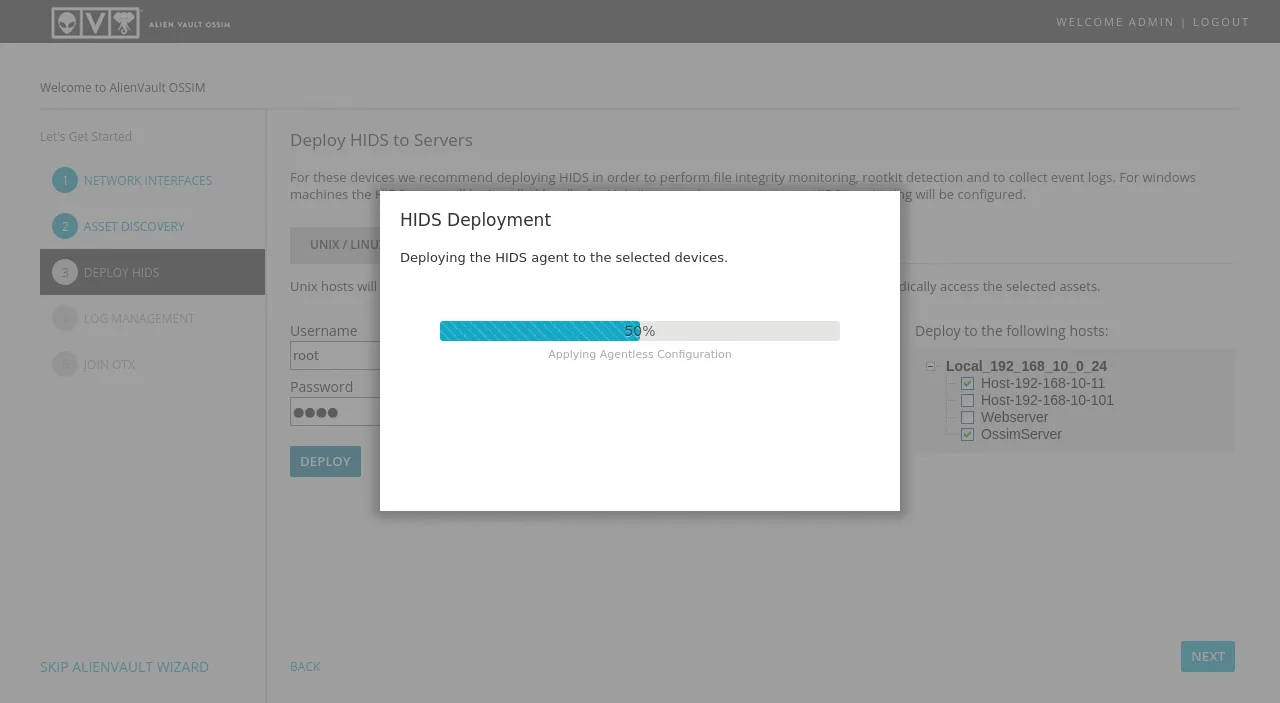Go to the Asset Discovery step
This screenshot has width=1280, height=703.
[x=134, y=227]
